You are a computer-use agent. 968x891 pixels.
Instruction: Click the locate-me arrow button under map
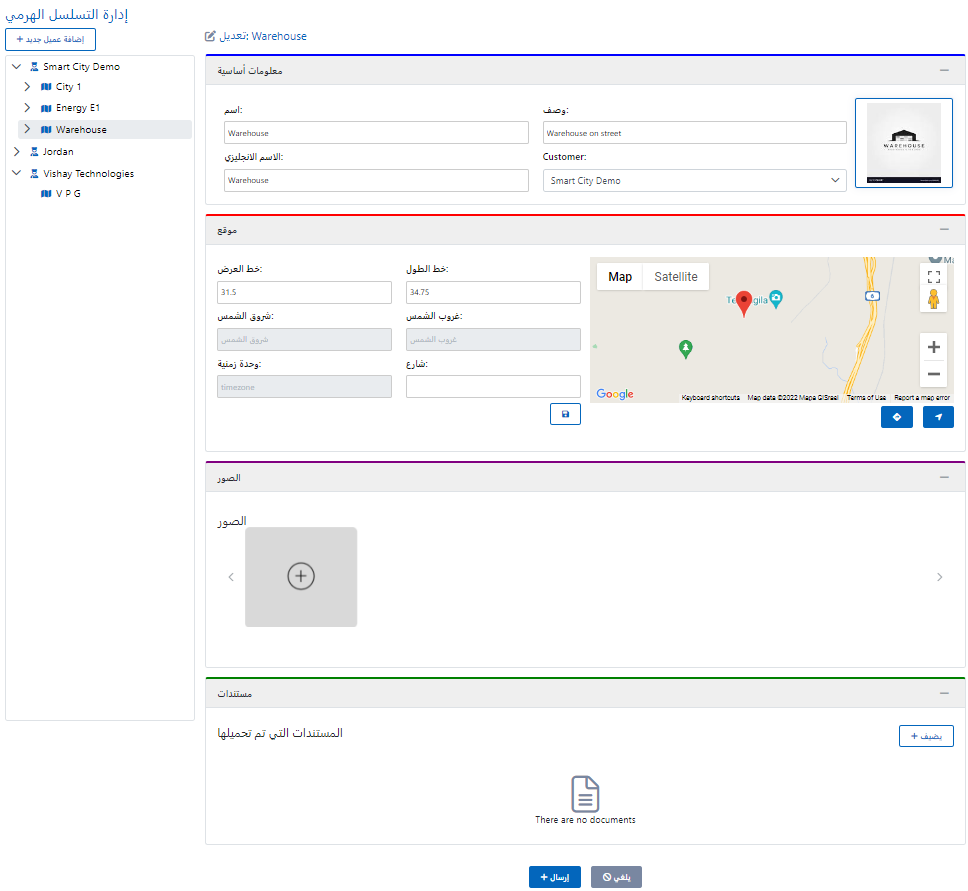click(938, 417)
